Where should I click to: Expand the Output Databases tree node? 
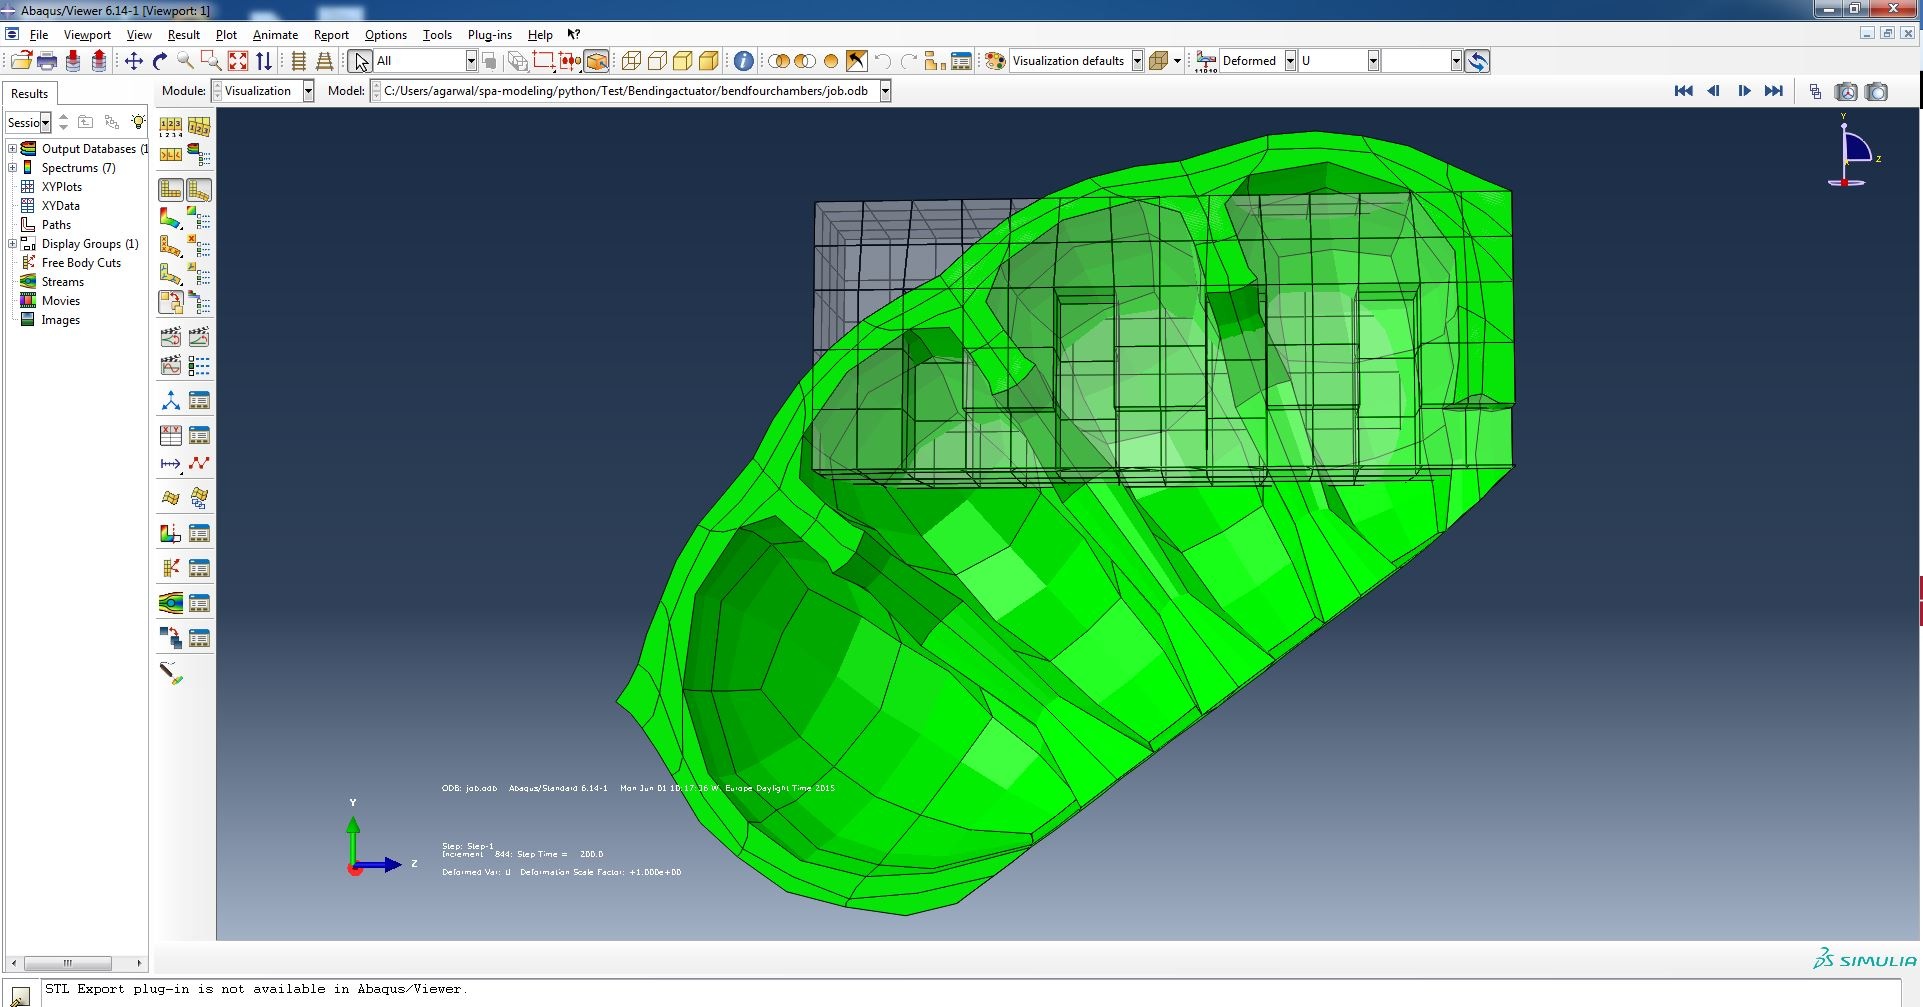pyautogui.click(x=13, y=149)
